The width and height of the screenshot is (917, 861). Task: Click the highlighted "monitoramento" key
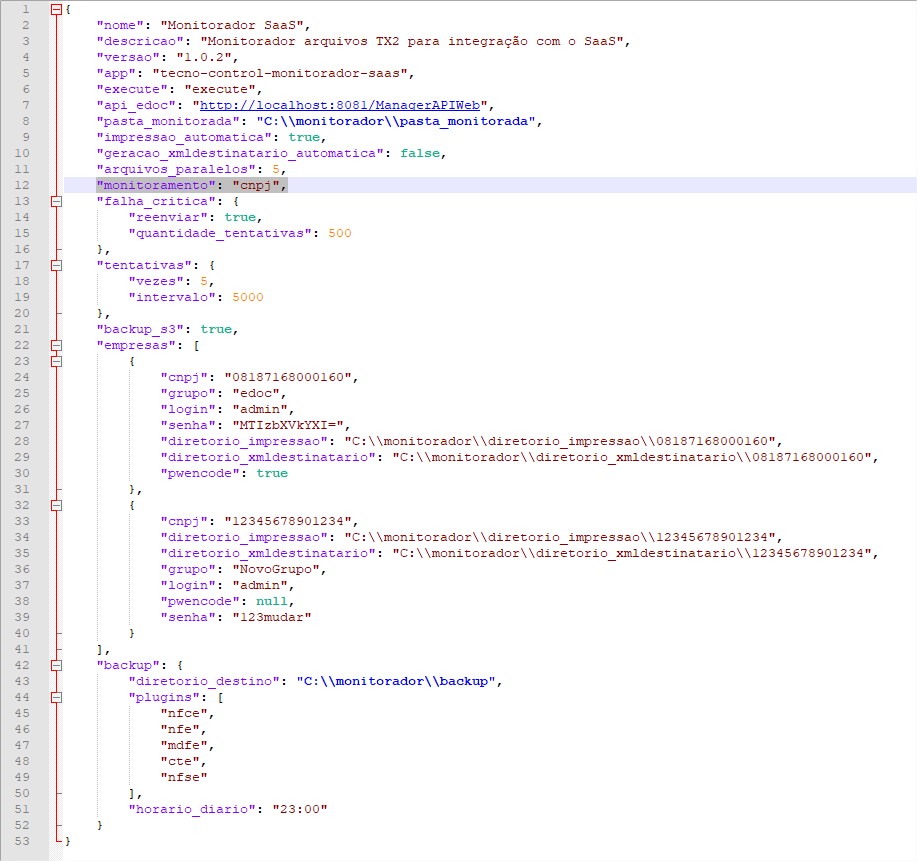pyautogui.click(x=156, y=185)
